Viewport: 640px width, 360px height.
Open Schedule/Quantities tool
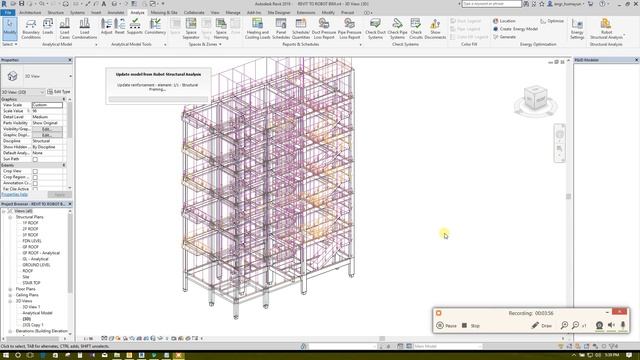(x=301, y=29)
